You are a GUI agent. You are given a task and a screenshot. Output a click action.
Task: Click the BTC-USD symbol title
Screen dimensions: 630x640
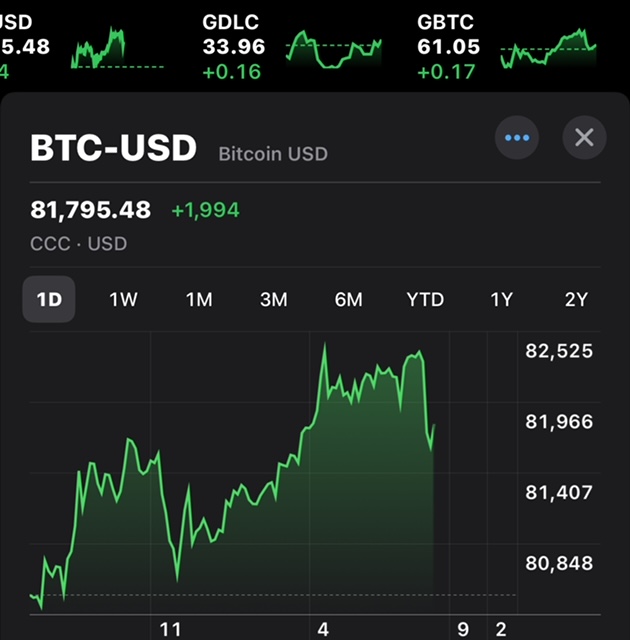114,148
